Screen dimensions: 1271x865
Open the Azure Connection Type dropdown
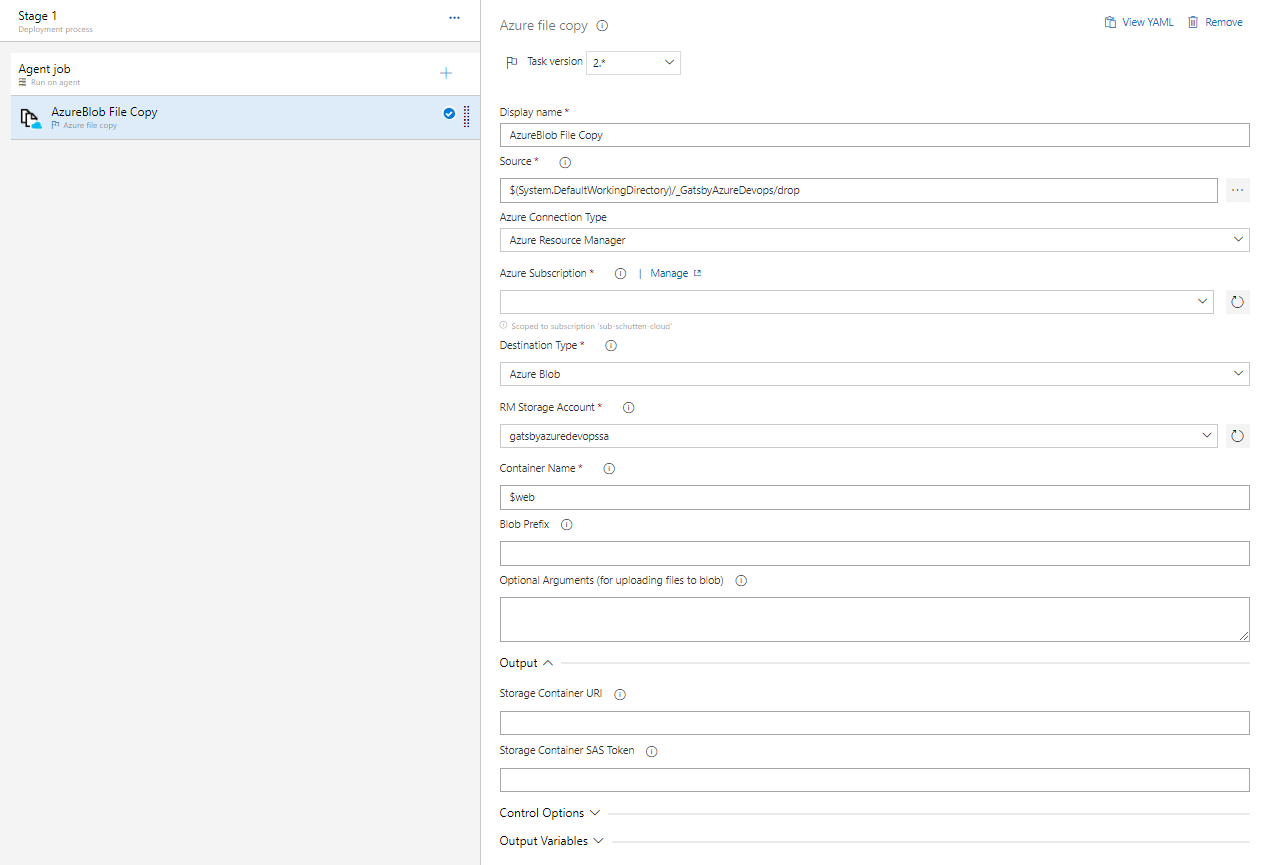(x=874, y=240)
